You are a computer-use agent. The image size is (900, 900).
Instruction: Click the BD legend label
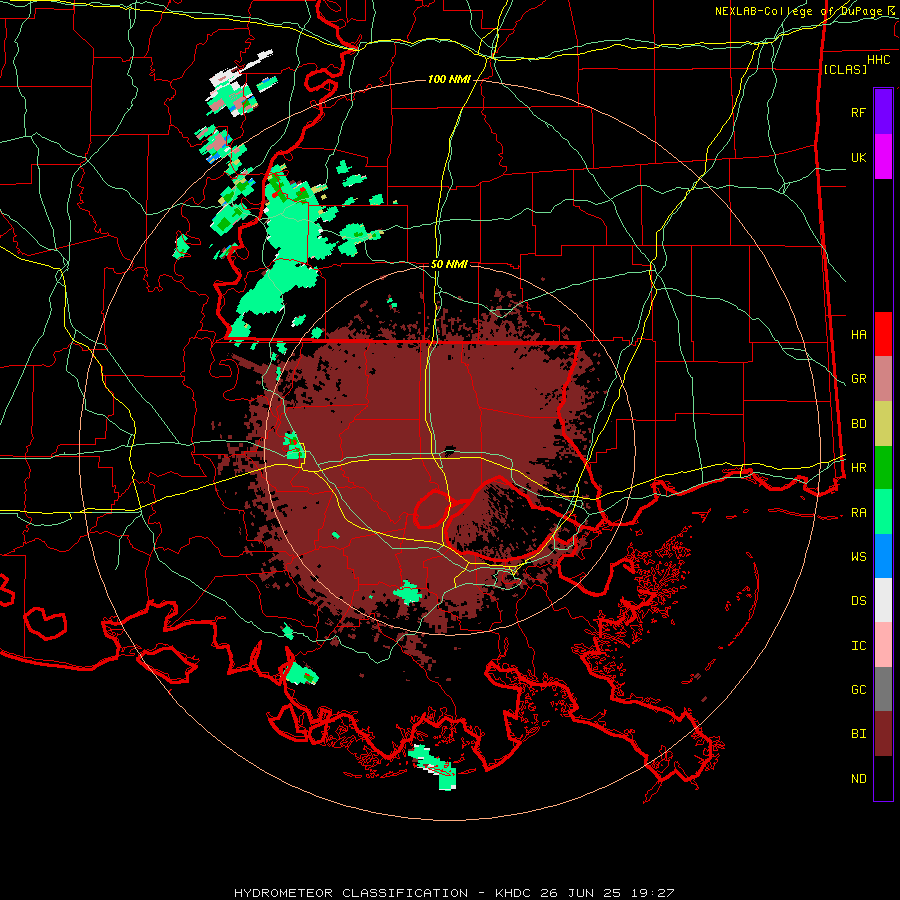pos(858,424)
